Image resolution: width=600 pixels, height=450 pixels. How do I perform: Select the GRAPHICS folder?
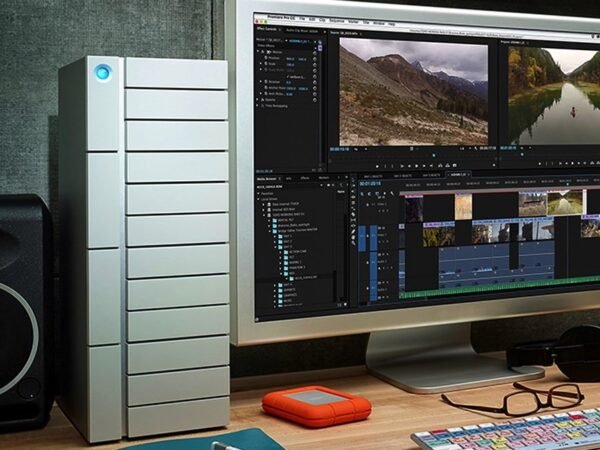(290, 295)
